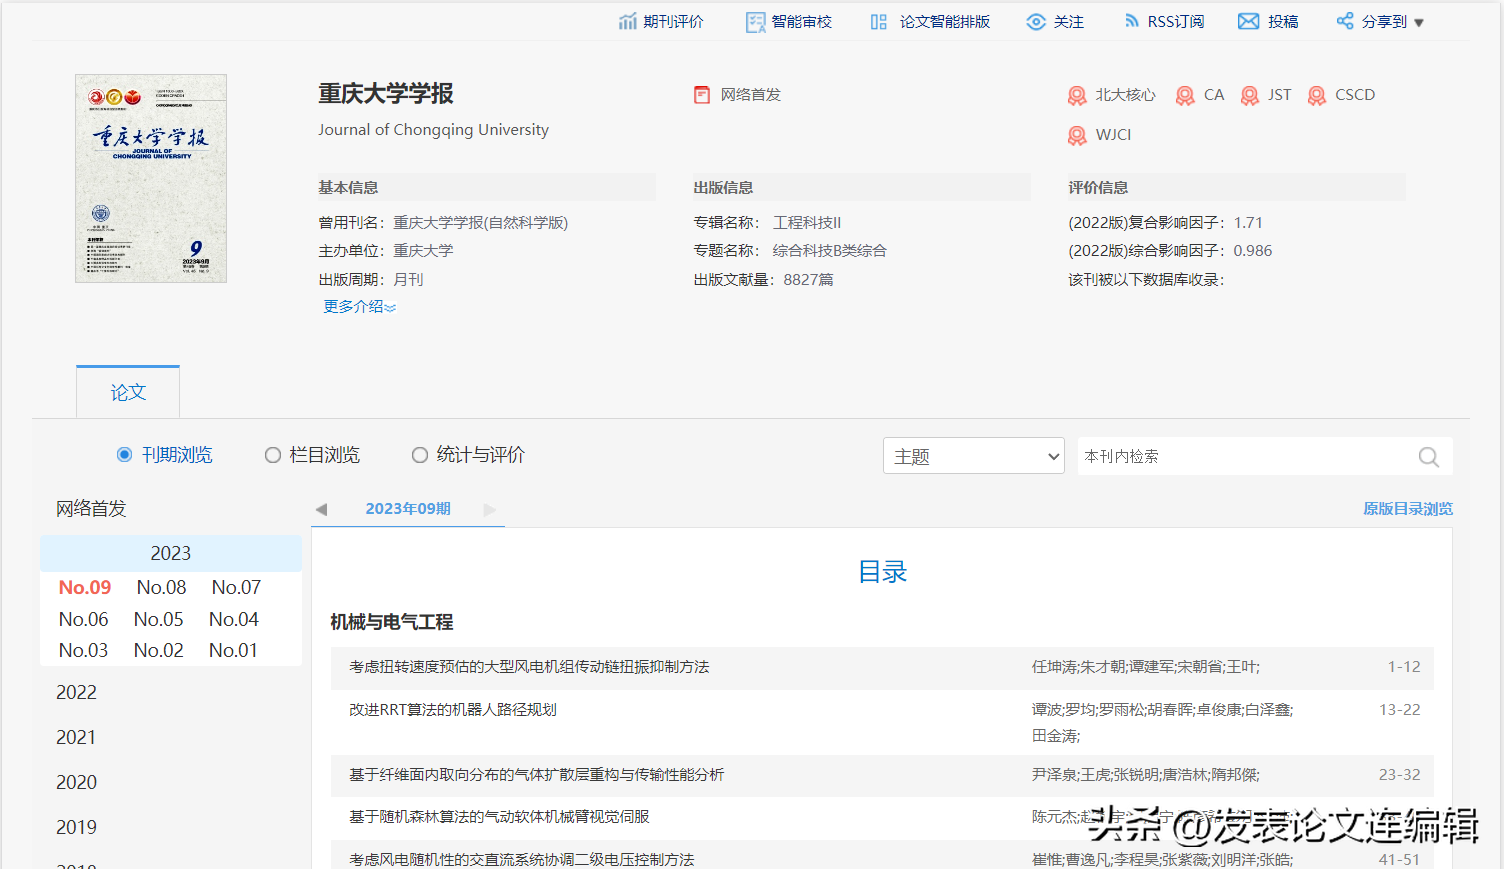Select issue No.02
This screenshot has height=869, width=1504.
(159, 650)
